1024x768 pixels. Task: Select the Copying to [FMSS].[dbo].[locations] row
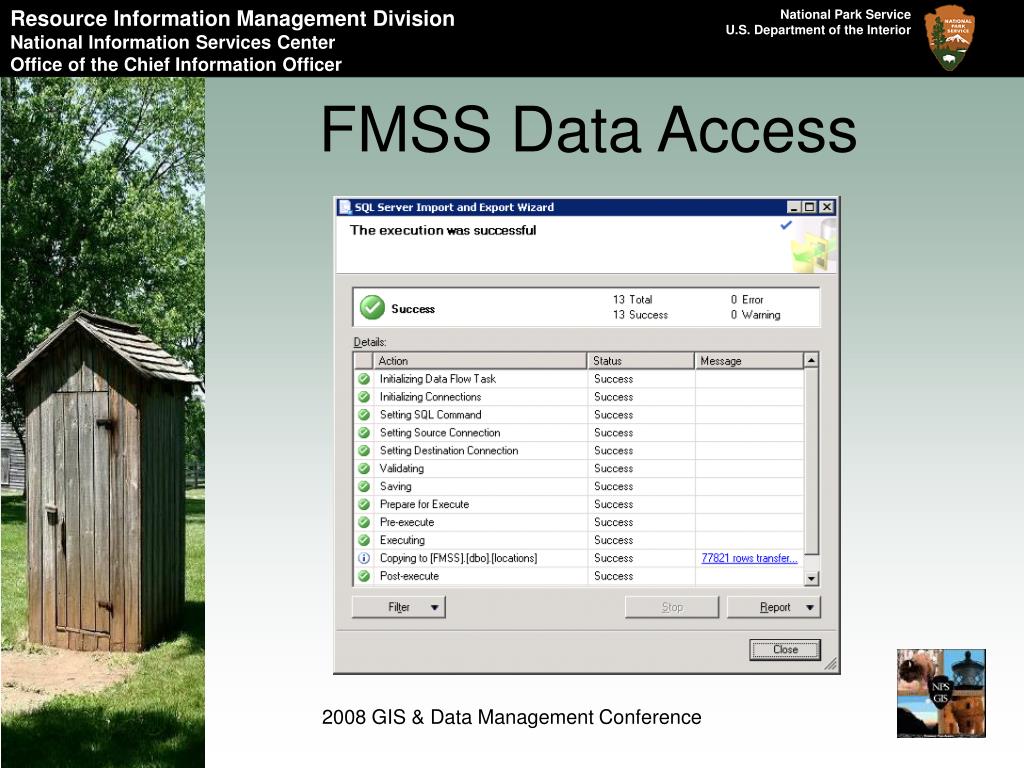(579, 558)
